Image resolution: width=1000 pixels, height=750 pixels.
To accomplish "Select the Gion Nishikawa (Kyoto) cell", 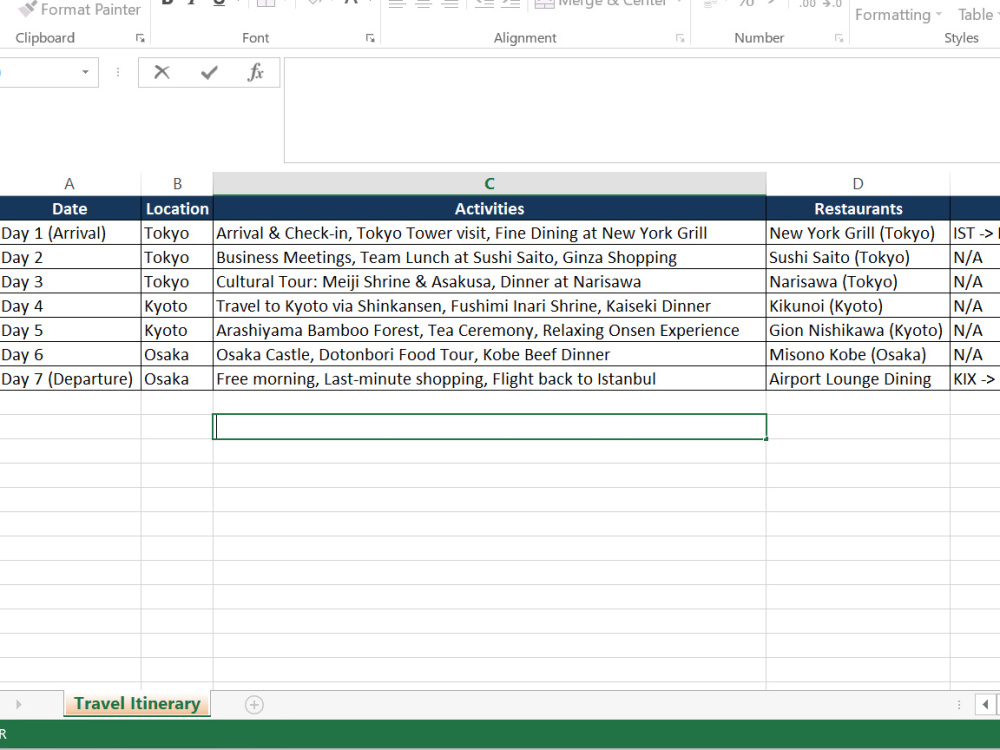I will [858, 330].
